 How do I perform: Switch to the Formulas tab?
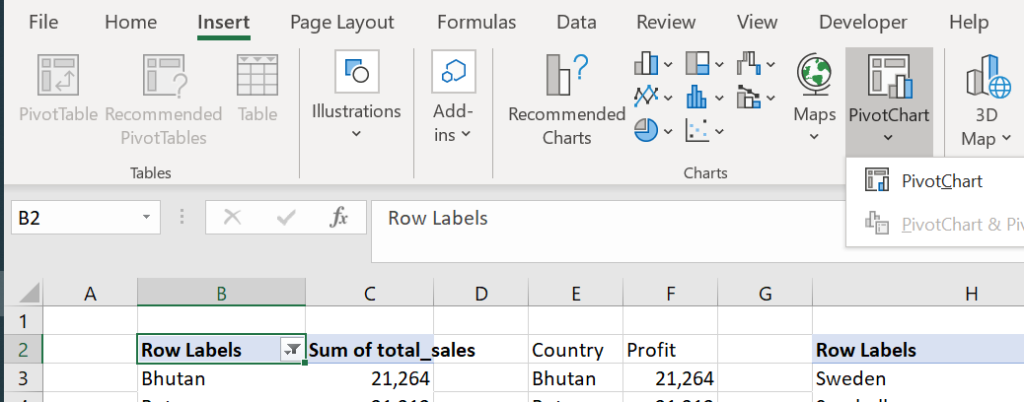pyautogui.click(x=476, y=22)
